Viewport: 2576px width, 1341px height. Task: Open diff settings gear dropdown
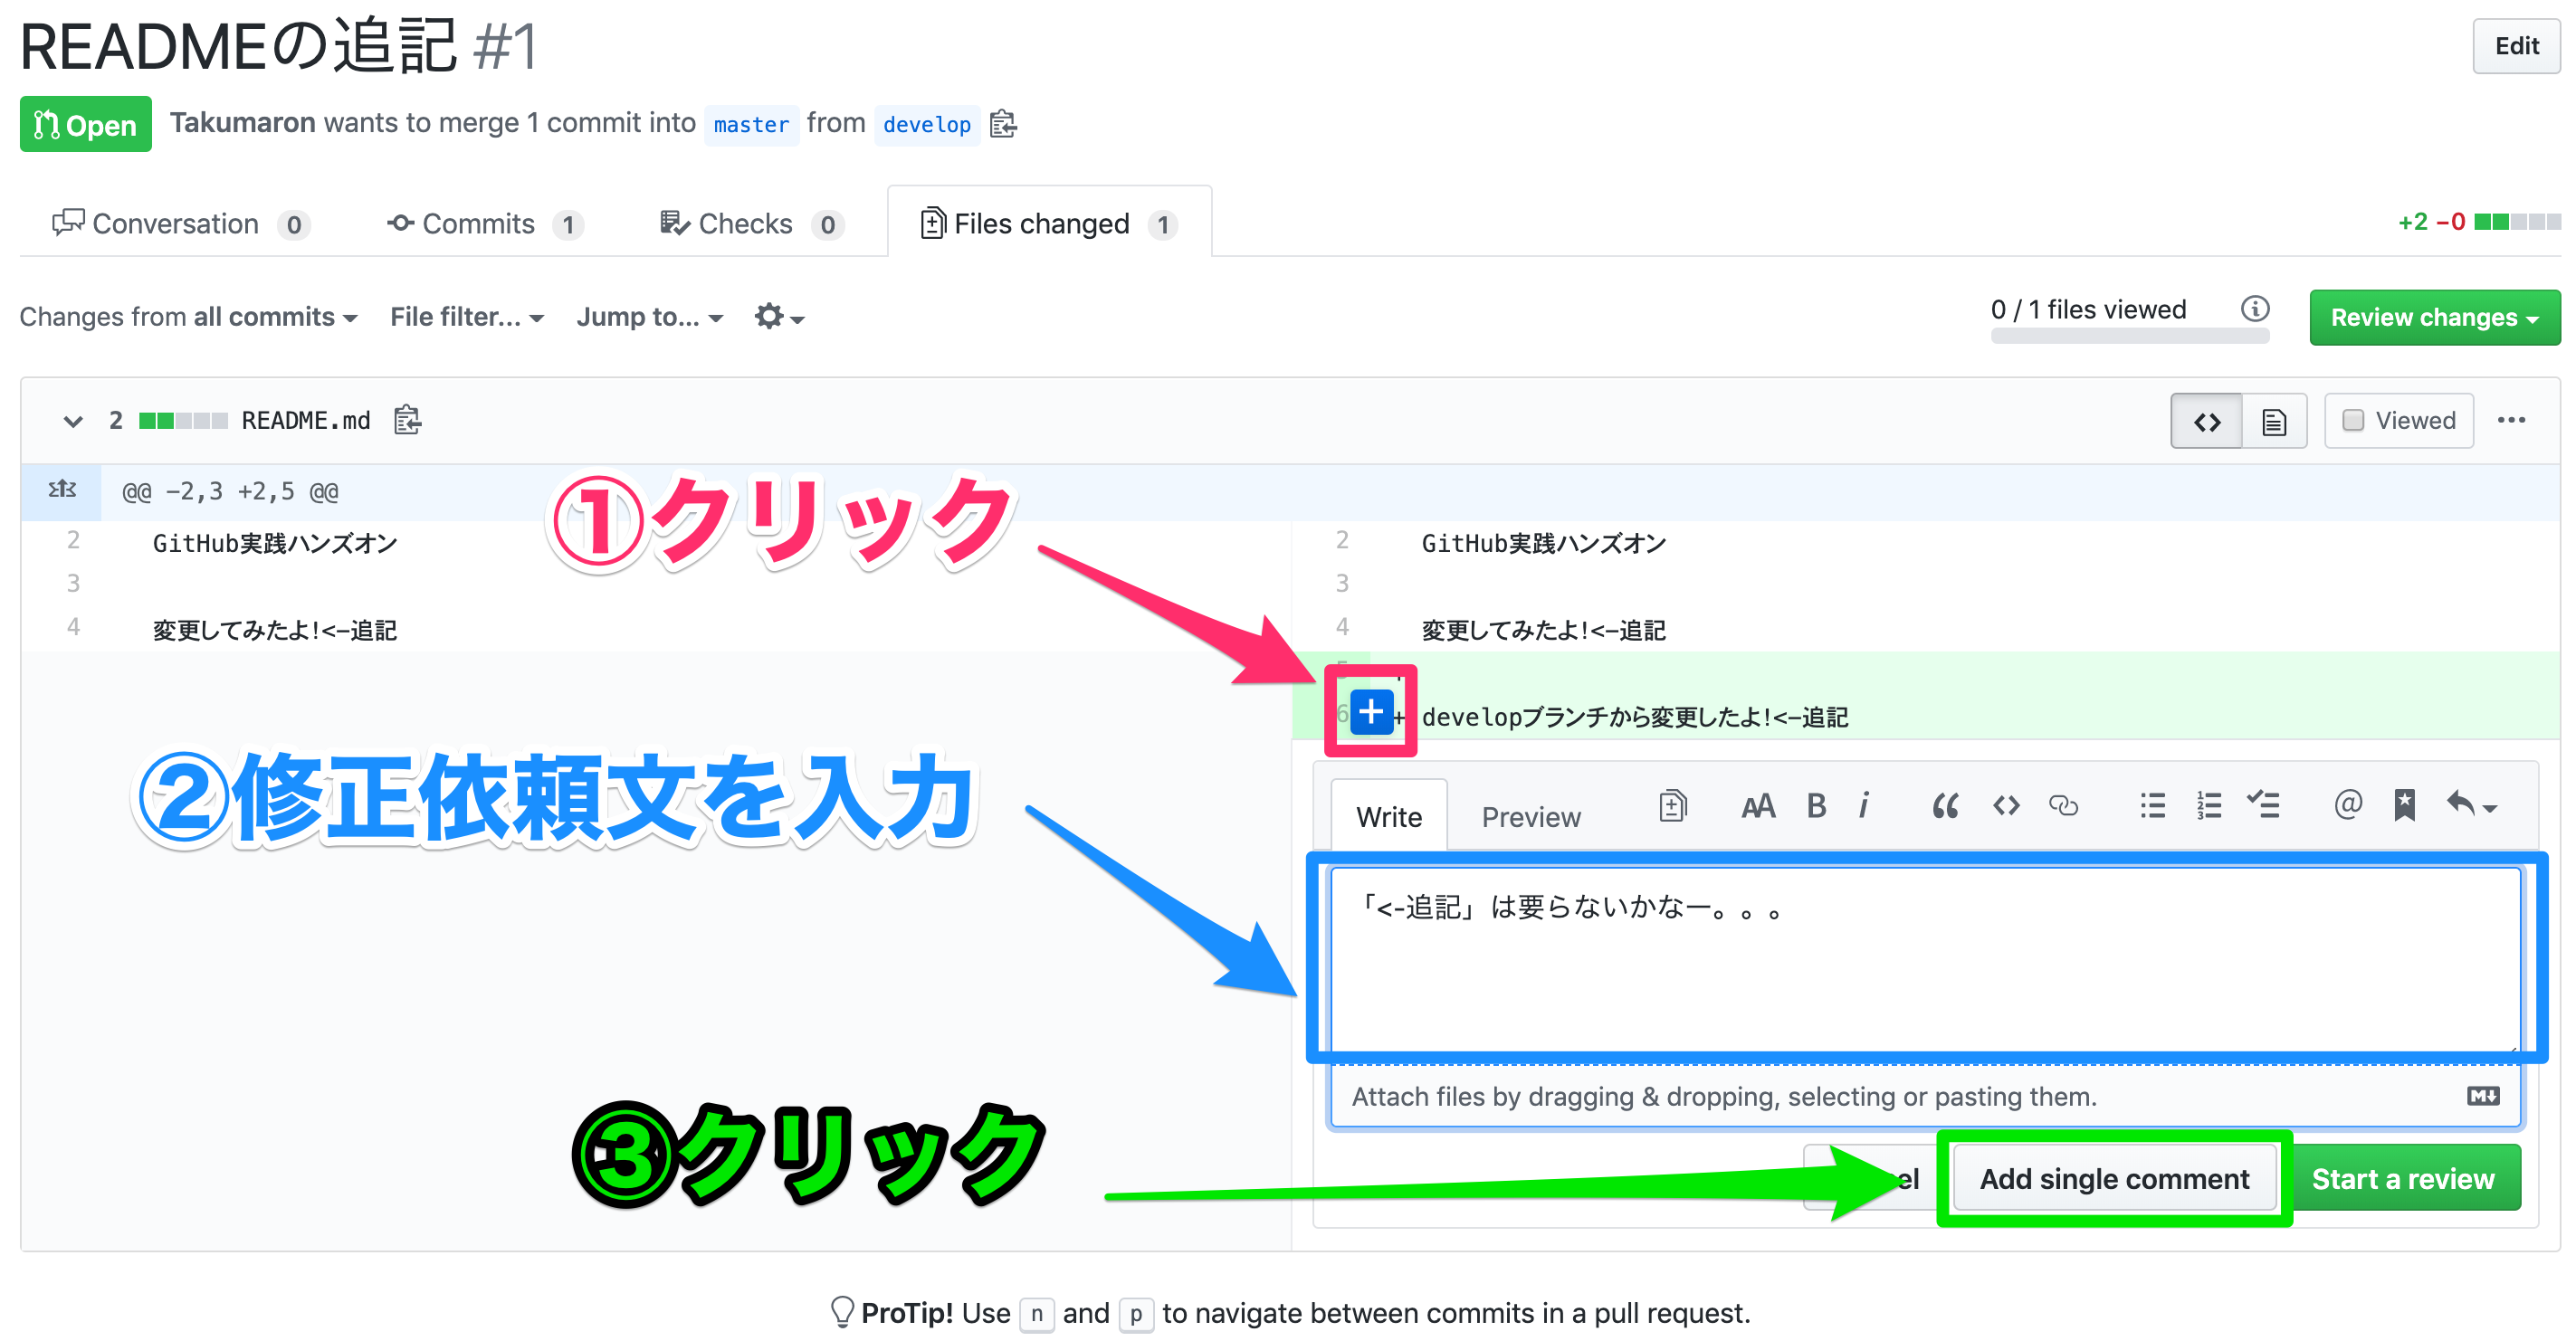pos(779,317)
